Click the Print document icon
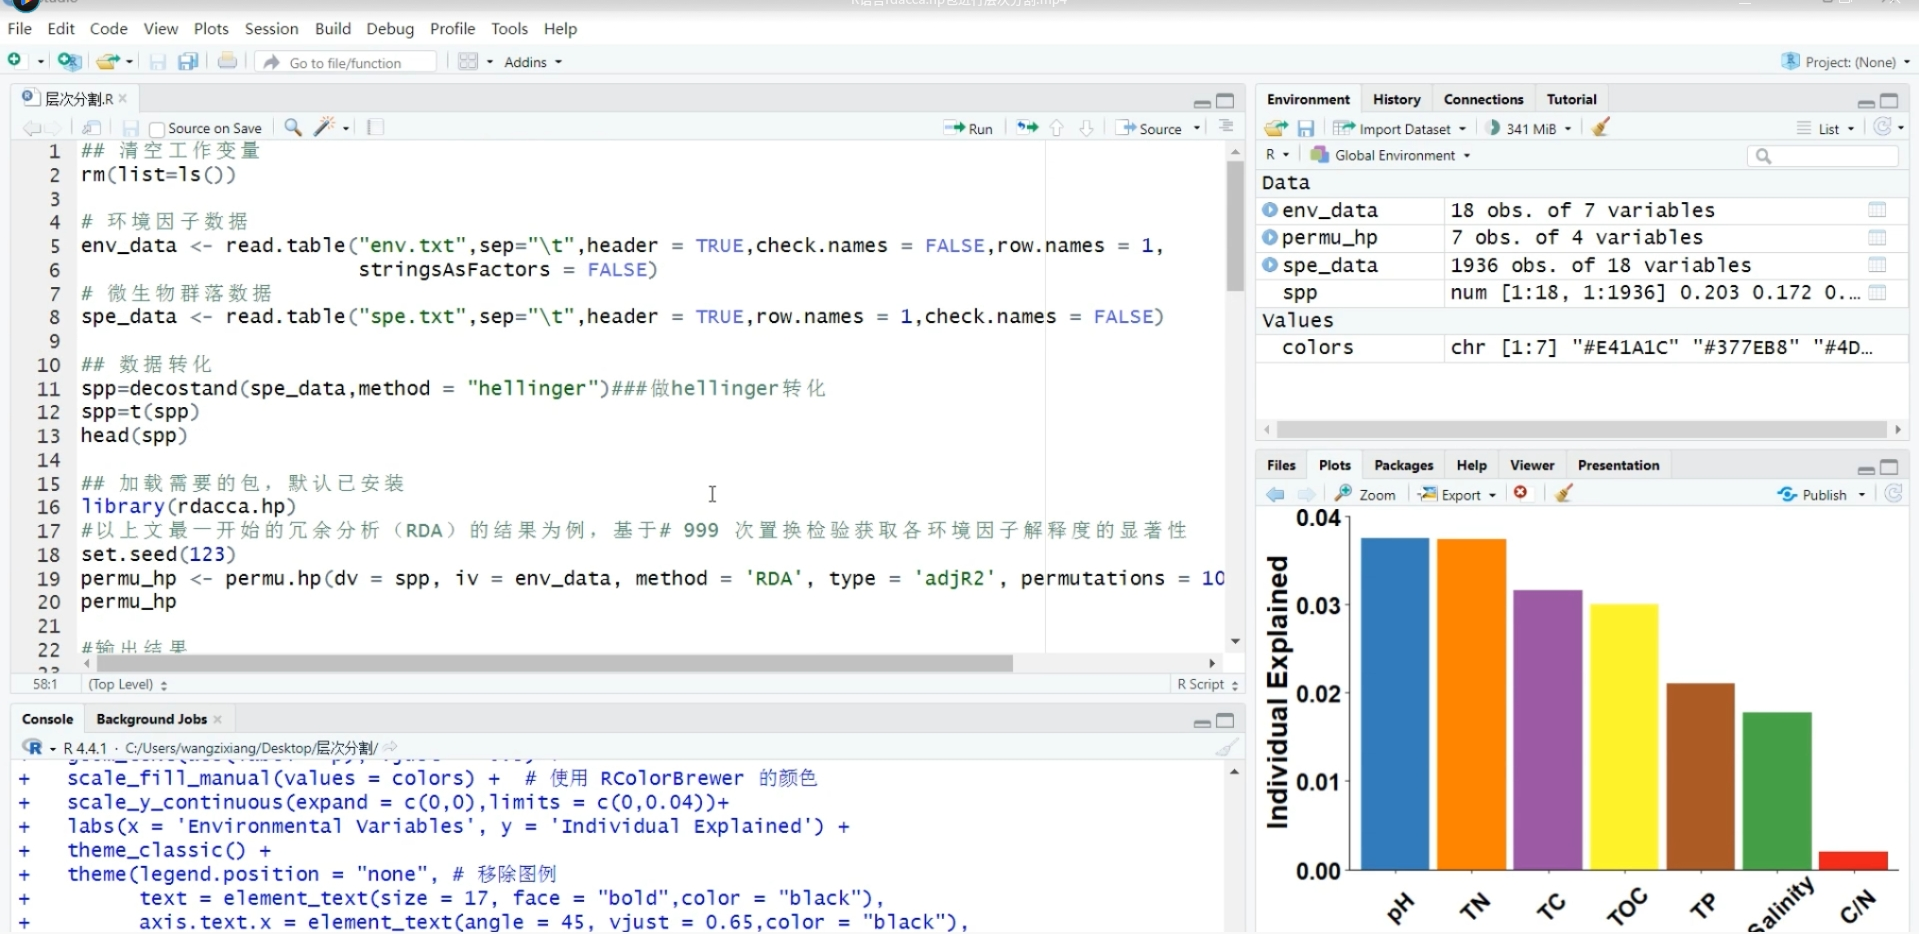This screenshot has height=934, width=1919. pos(228,61)
